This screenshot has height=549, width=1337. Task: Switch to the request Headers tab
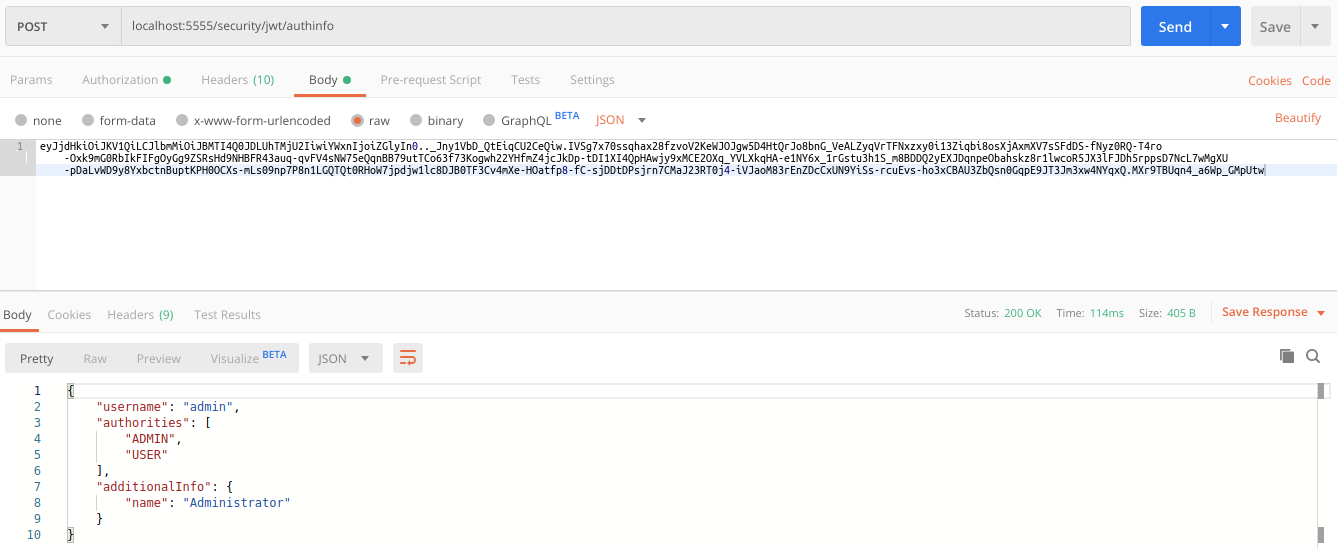tap(237, 80)
